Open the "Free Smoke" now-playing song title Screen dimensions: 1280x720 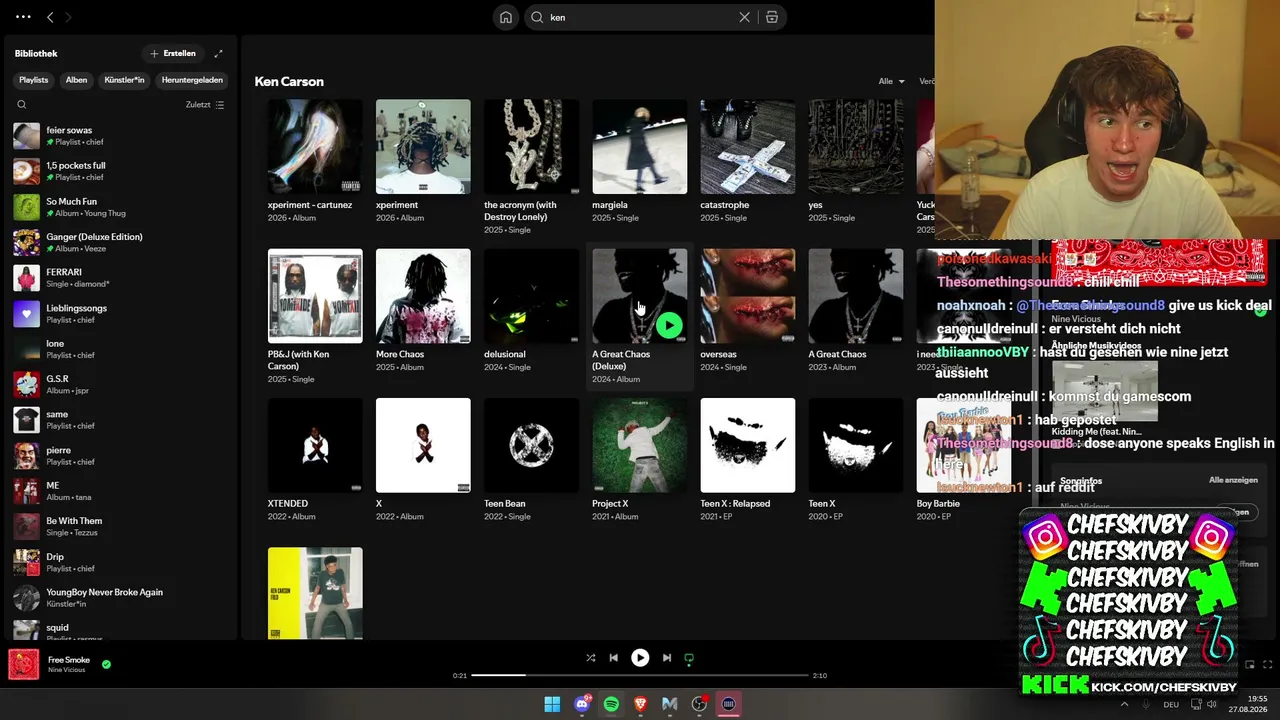click(69, 660)
